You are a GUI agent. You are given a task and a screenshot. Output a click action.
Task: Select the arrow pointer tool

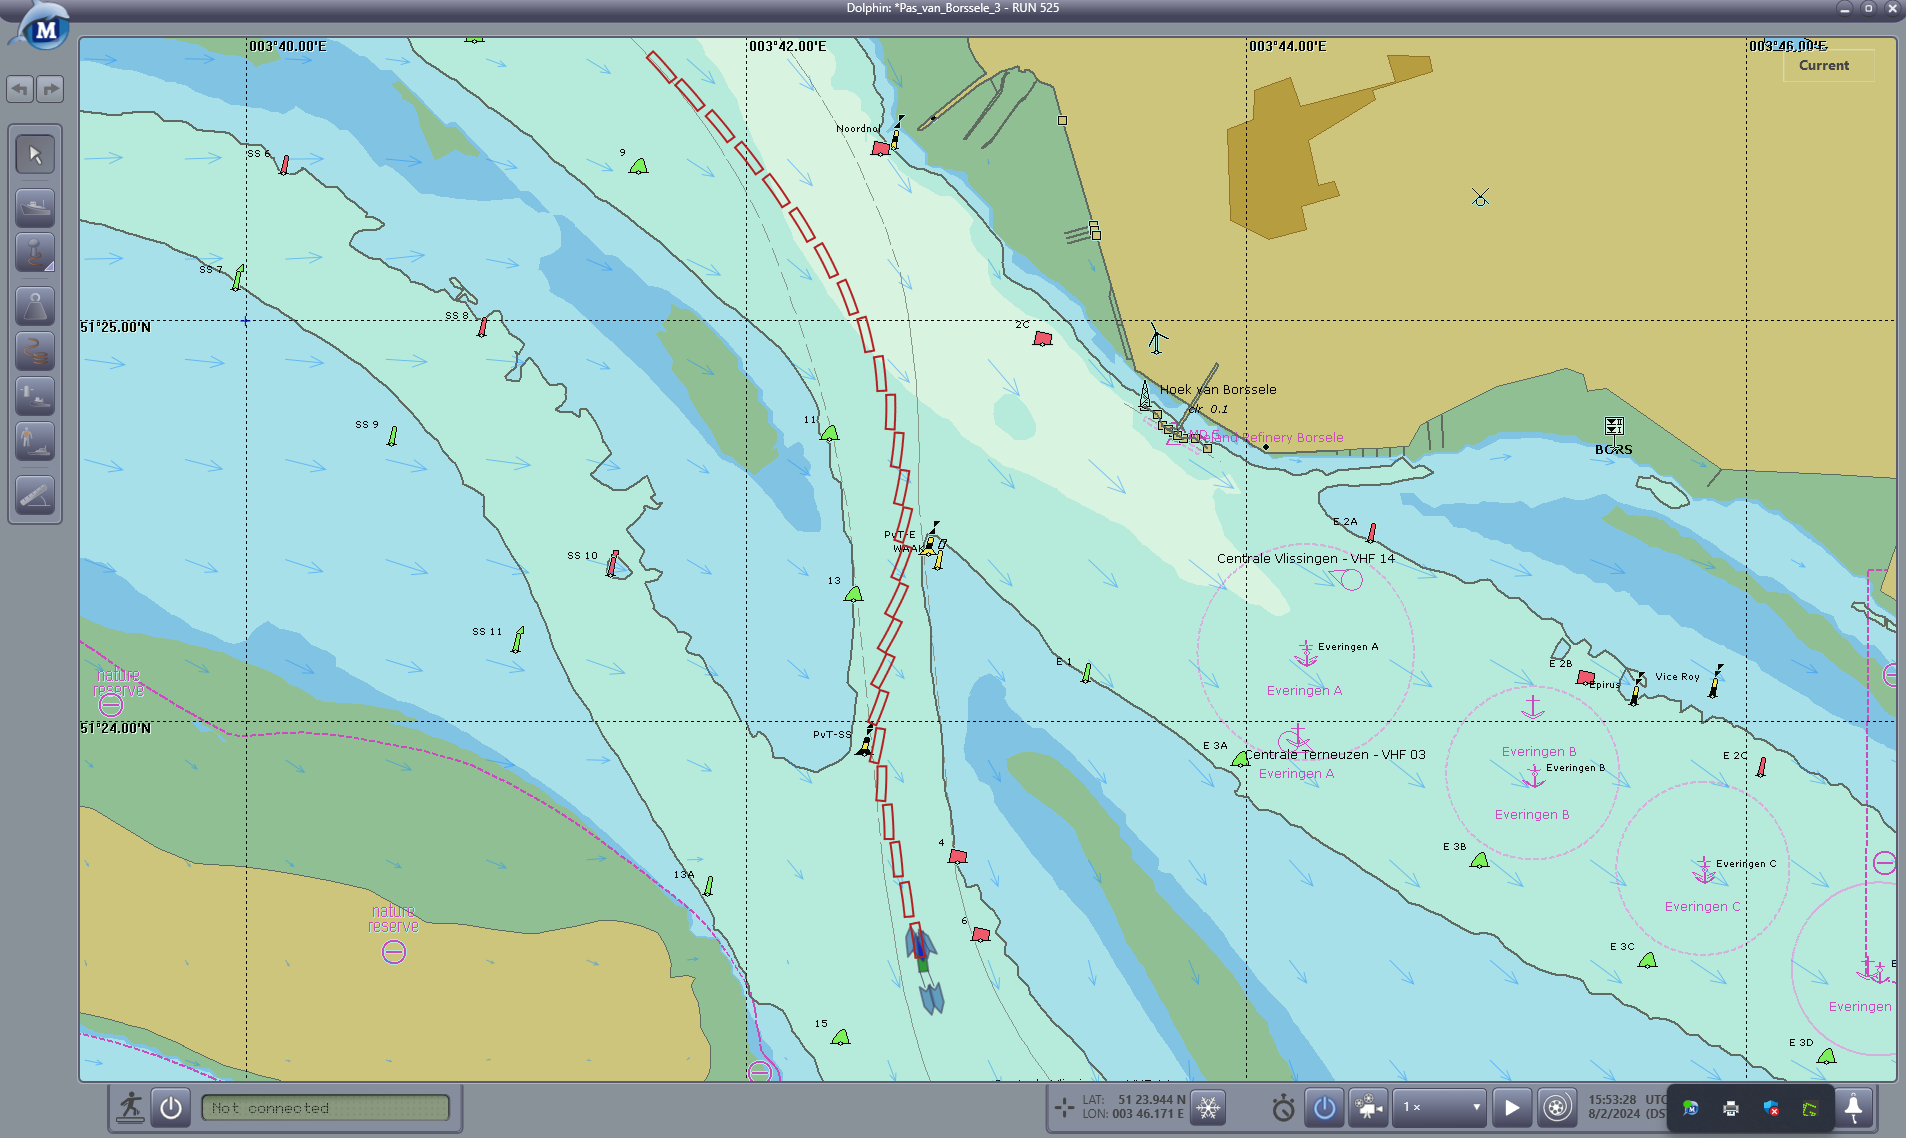(x=35, y=154)
